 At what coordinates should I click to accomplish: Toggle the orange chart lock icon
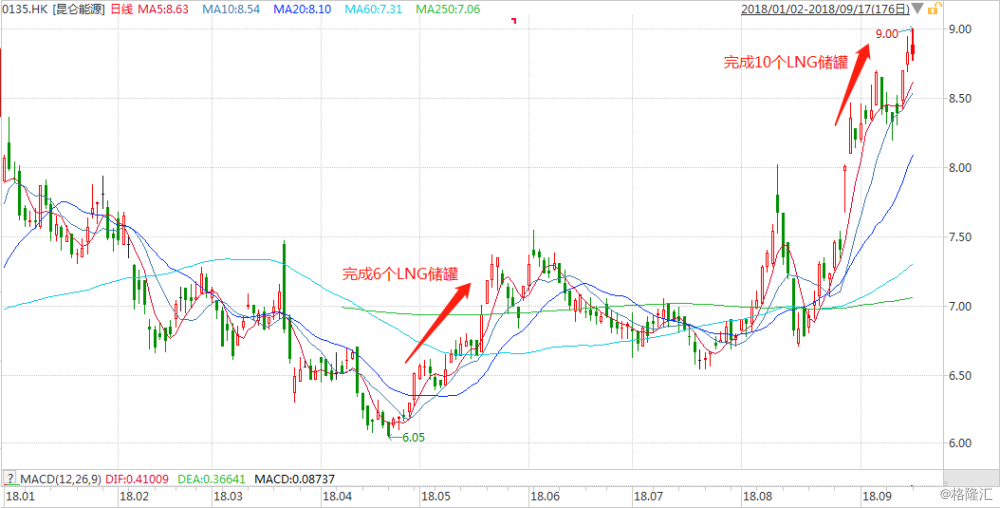934,9
